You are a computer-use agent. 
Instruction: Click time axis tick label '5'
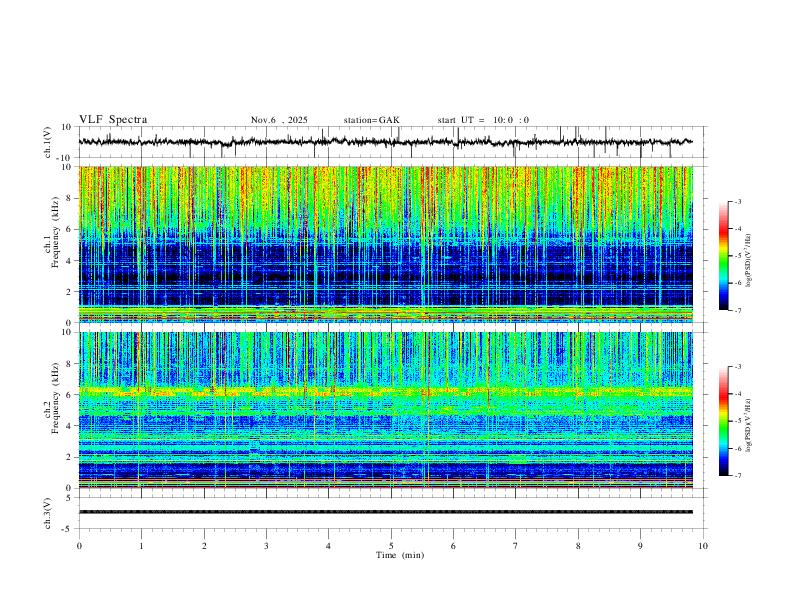click(391, 546)
